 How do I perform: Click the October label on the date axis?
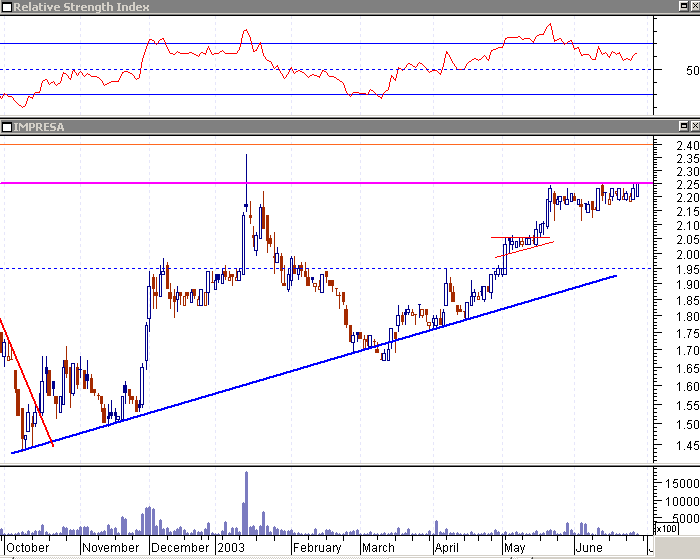point(27,547)
